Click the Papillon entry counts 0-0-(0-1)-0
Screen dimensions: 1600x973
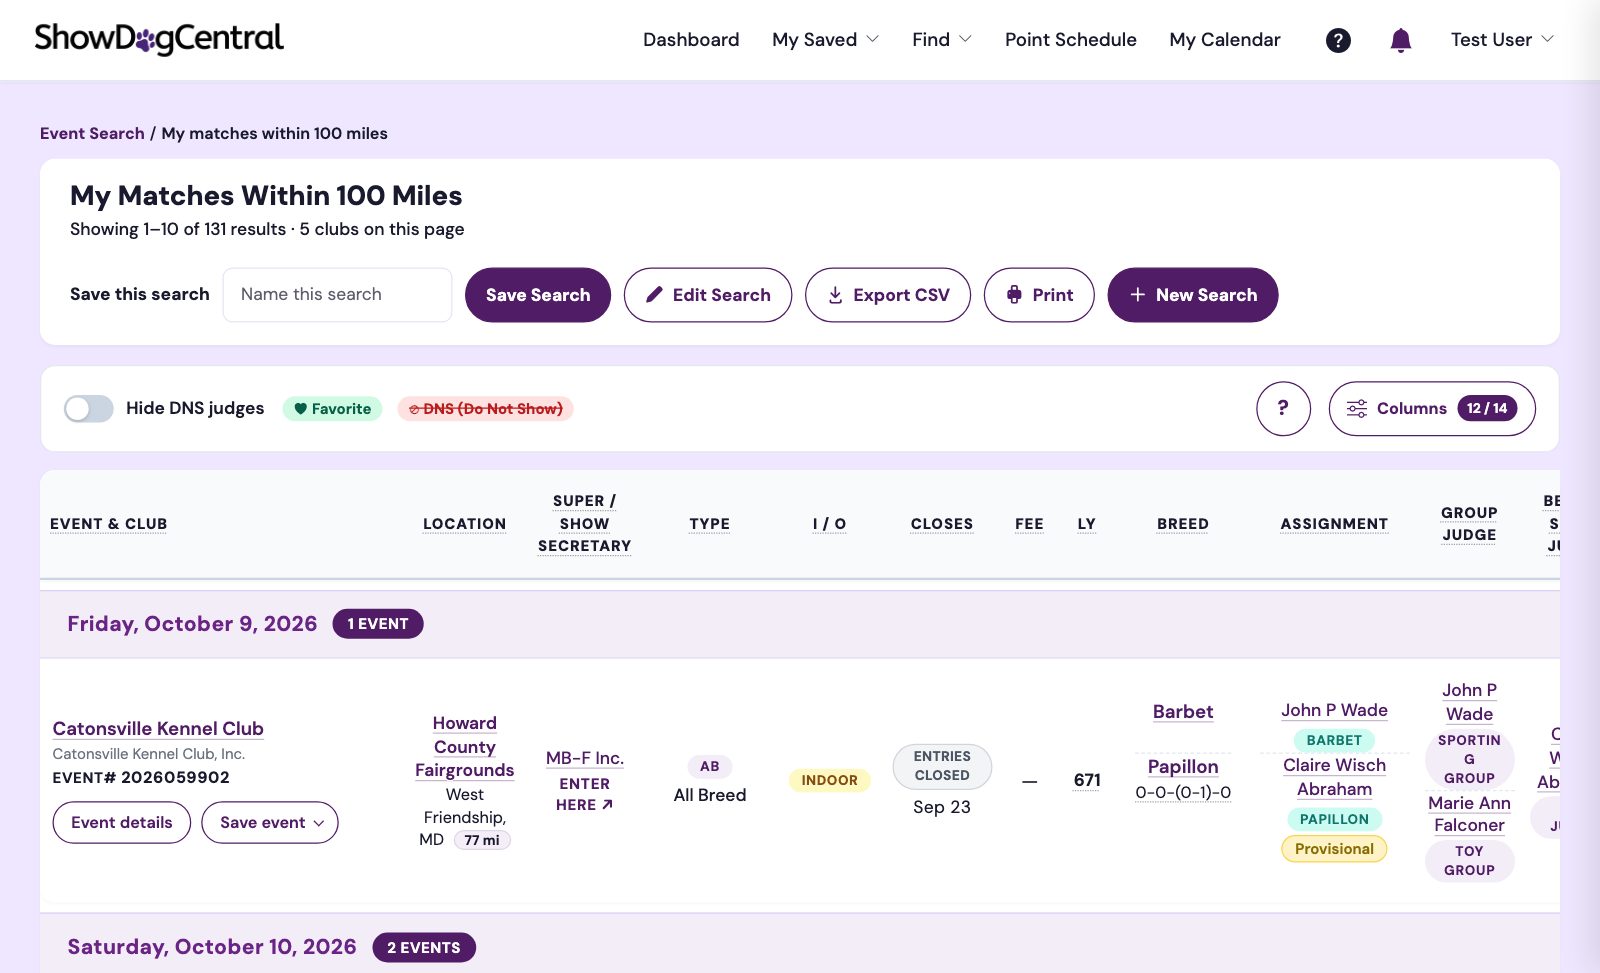(x=1183, y=793)
